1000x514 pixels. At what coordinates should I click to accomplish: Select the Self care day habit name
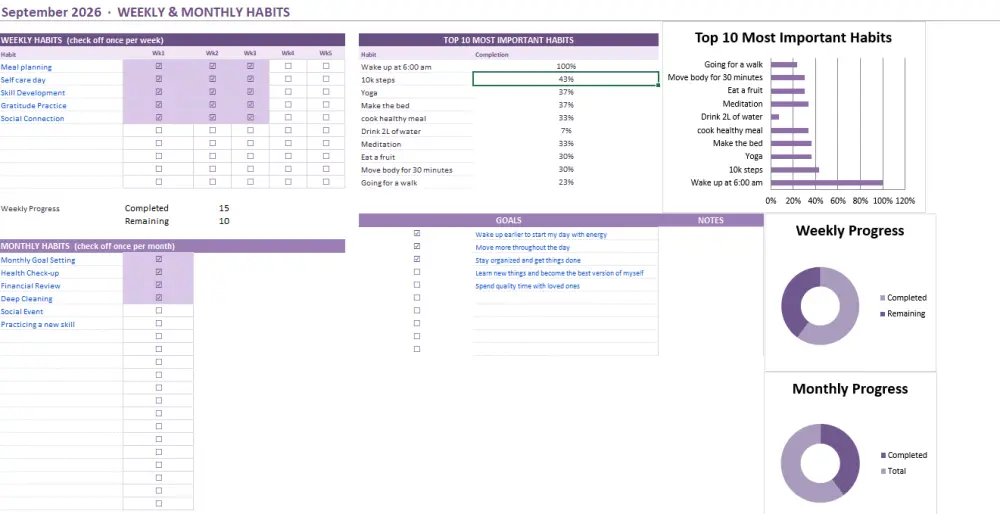(x=23, y=80)
